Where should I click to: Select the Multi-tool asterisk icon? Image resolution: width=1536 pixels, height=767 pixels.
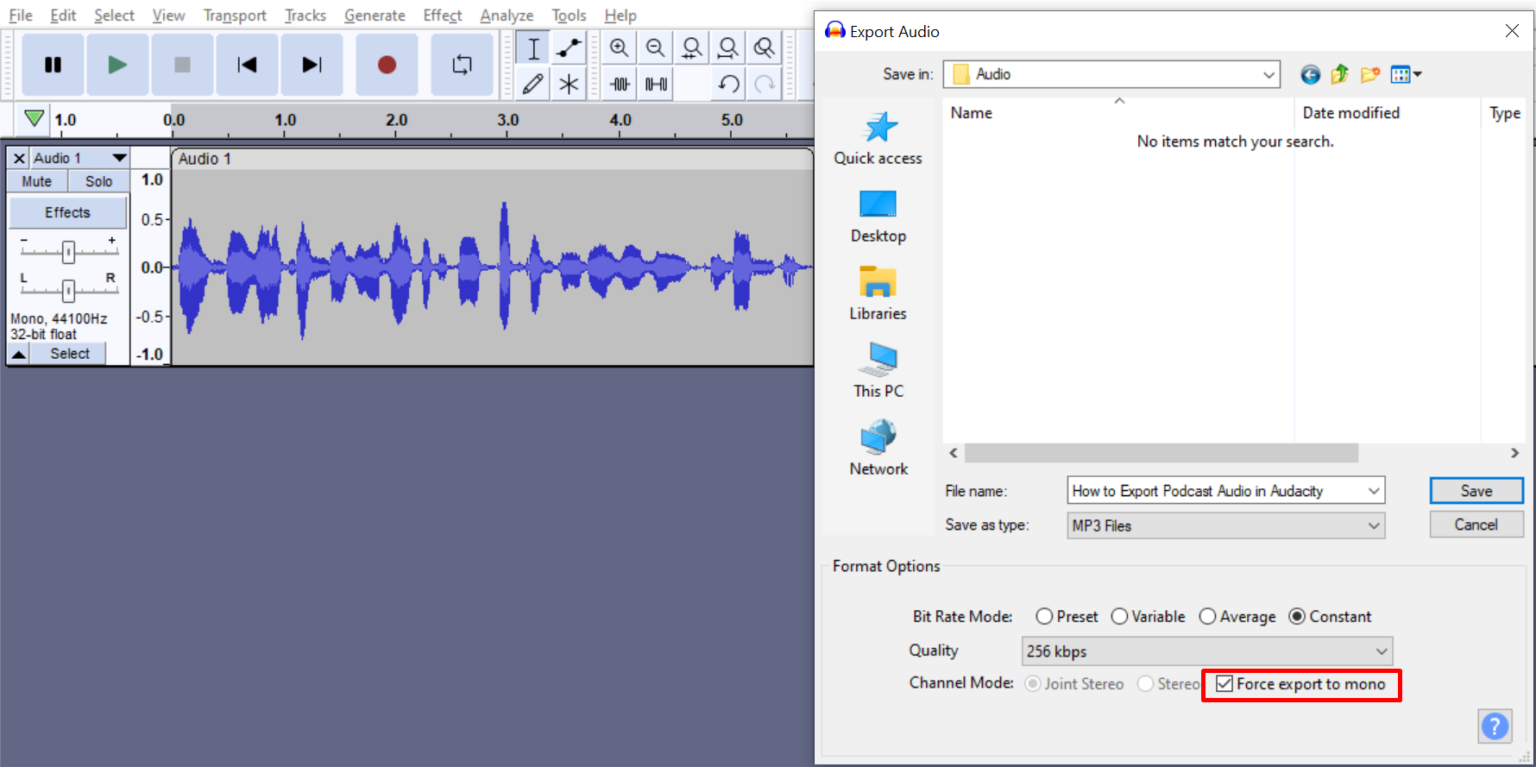pos(568,84)
